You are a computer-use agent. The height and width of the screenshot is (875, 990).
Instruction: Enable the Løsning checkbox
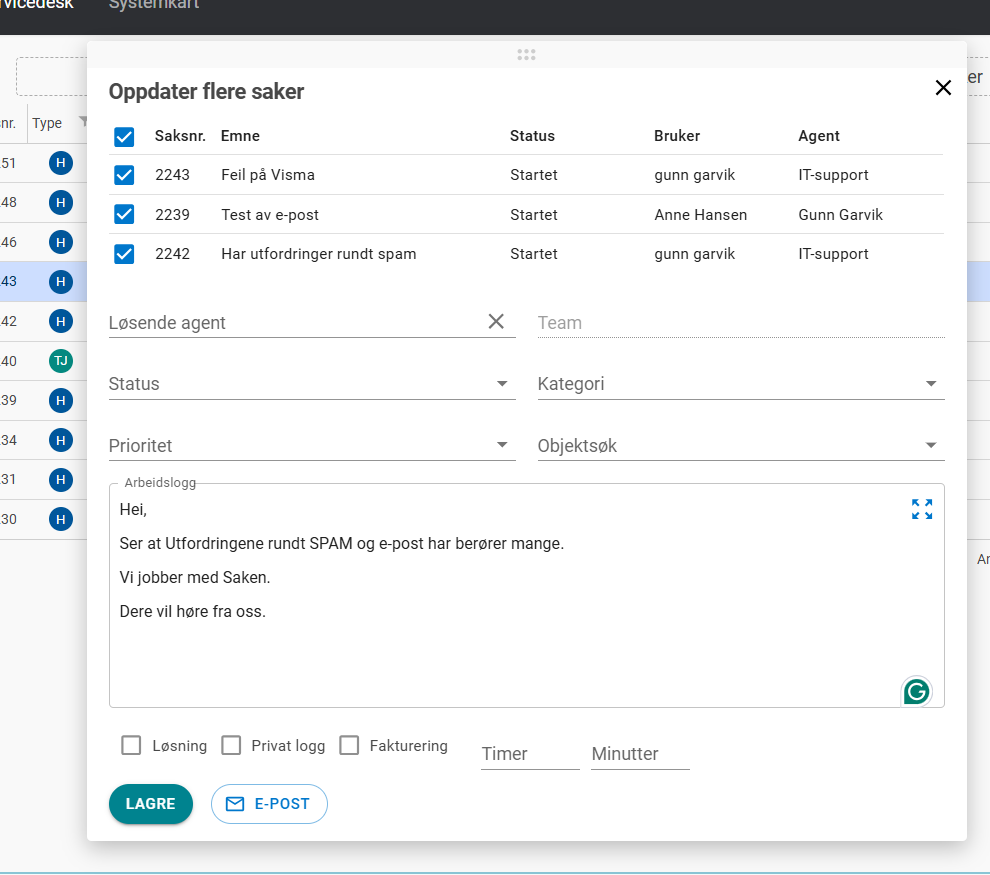click(131, 745)
